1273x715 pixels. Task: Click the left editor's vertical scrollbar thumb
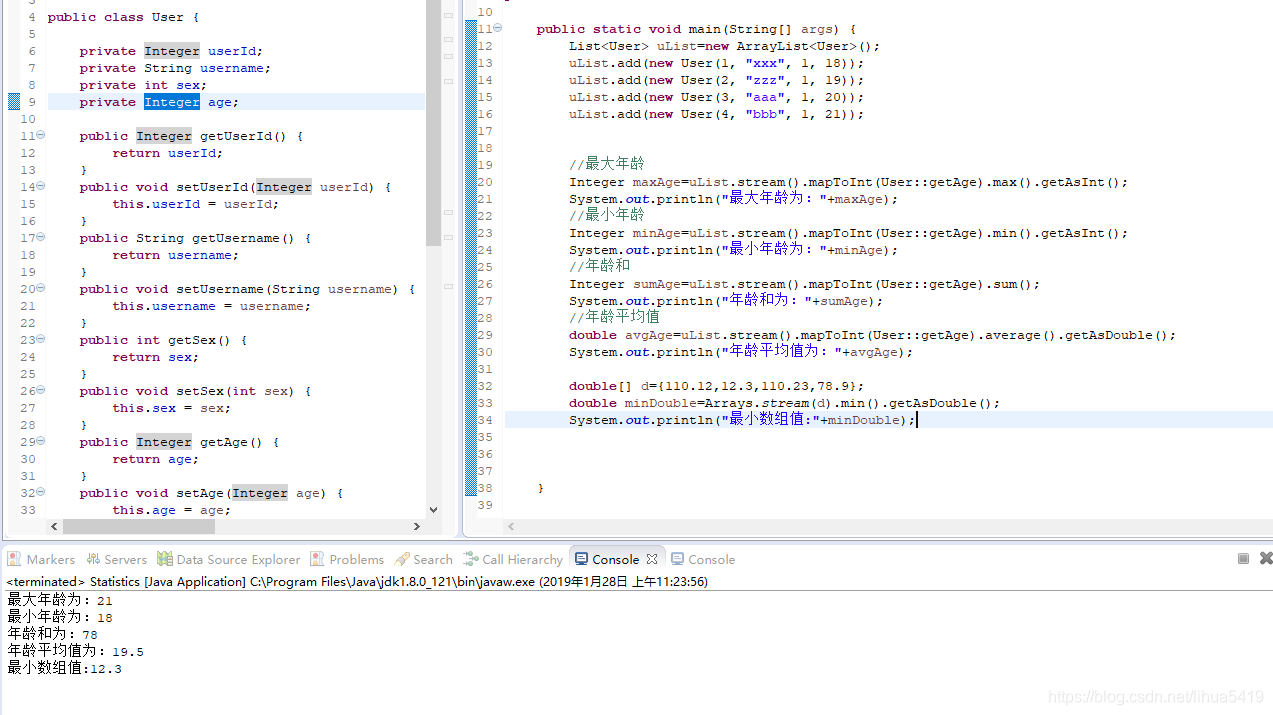click(x=433, y=123)
